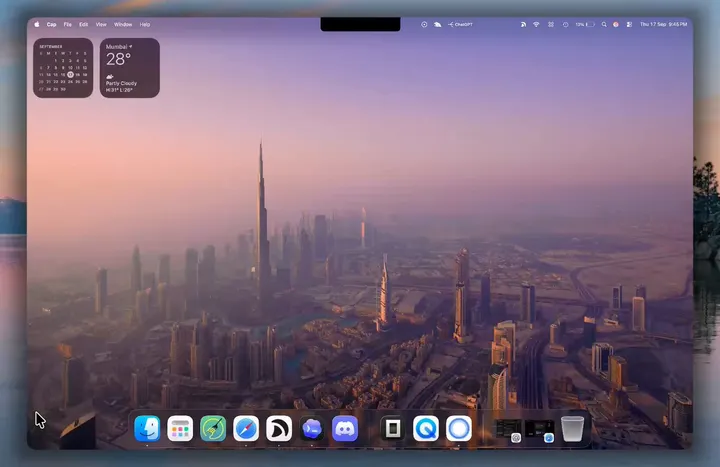Open Spotlight search magnifier icon
The height and width of the screenshot is (467, 720).
click(x=604, y=24)
